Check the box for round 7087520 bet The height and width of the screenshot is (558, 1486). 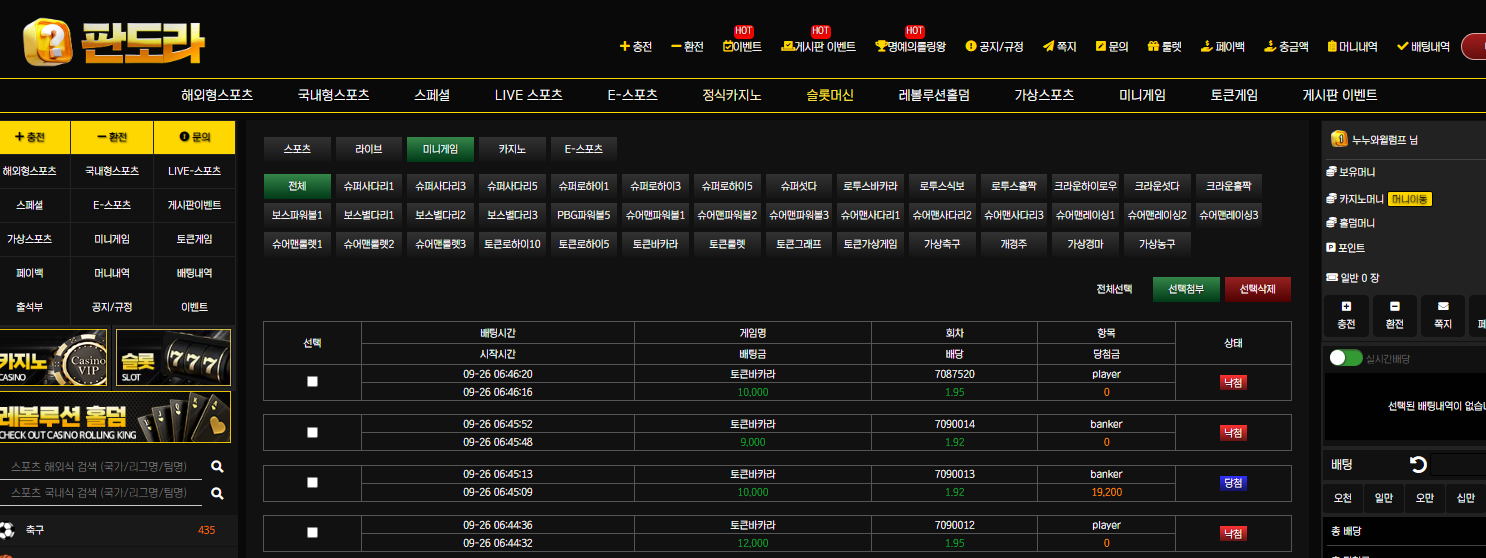pos(312,382)
